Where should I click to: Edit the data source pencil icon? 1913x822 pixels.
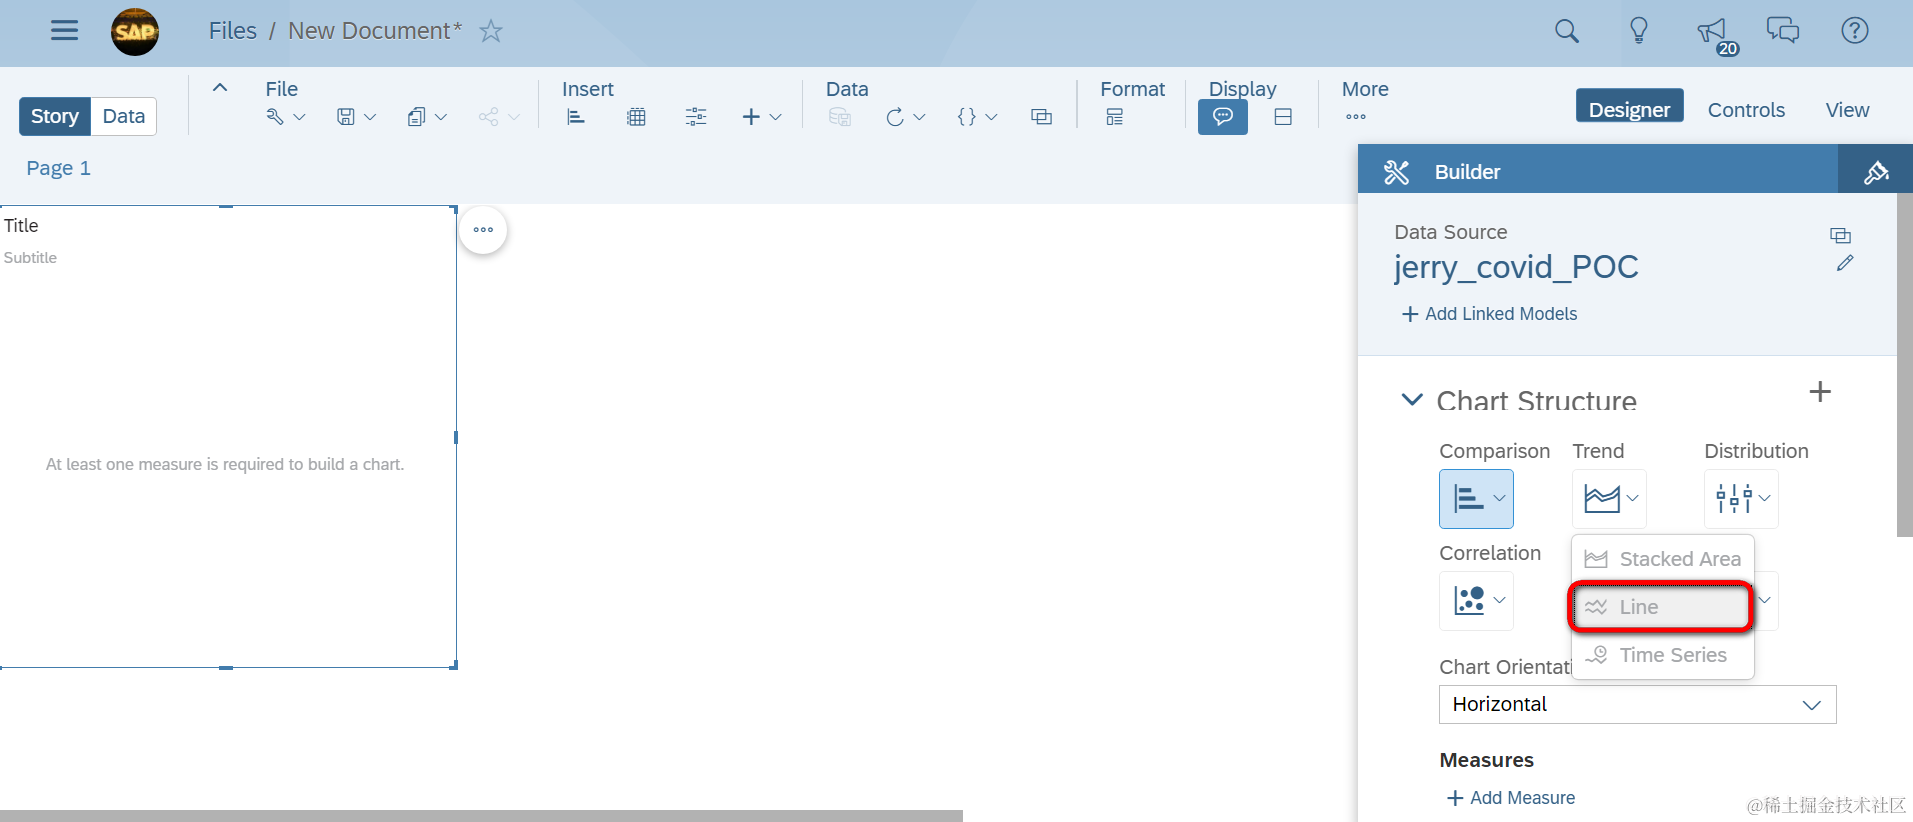(x=1845, y=263)
